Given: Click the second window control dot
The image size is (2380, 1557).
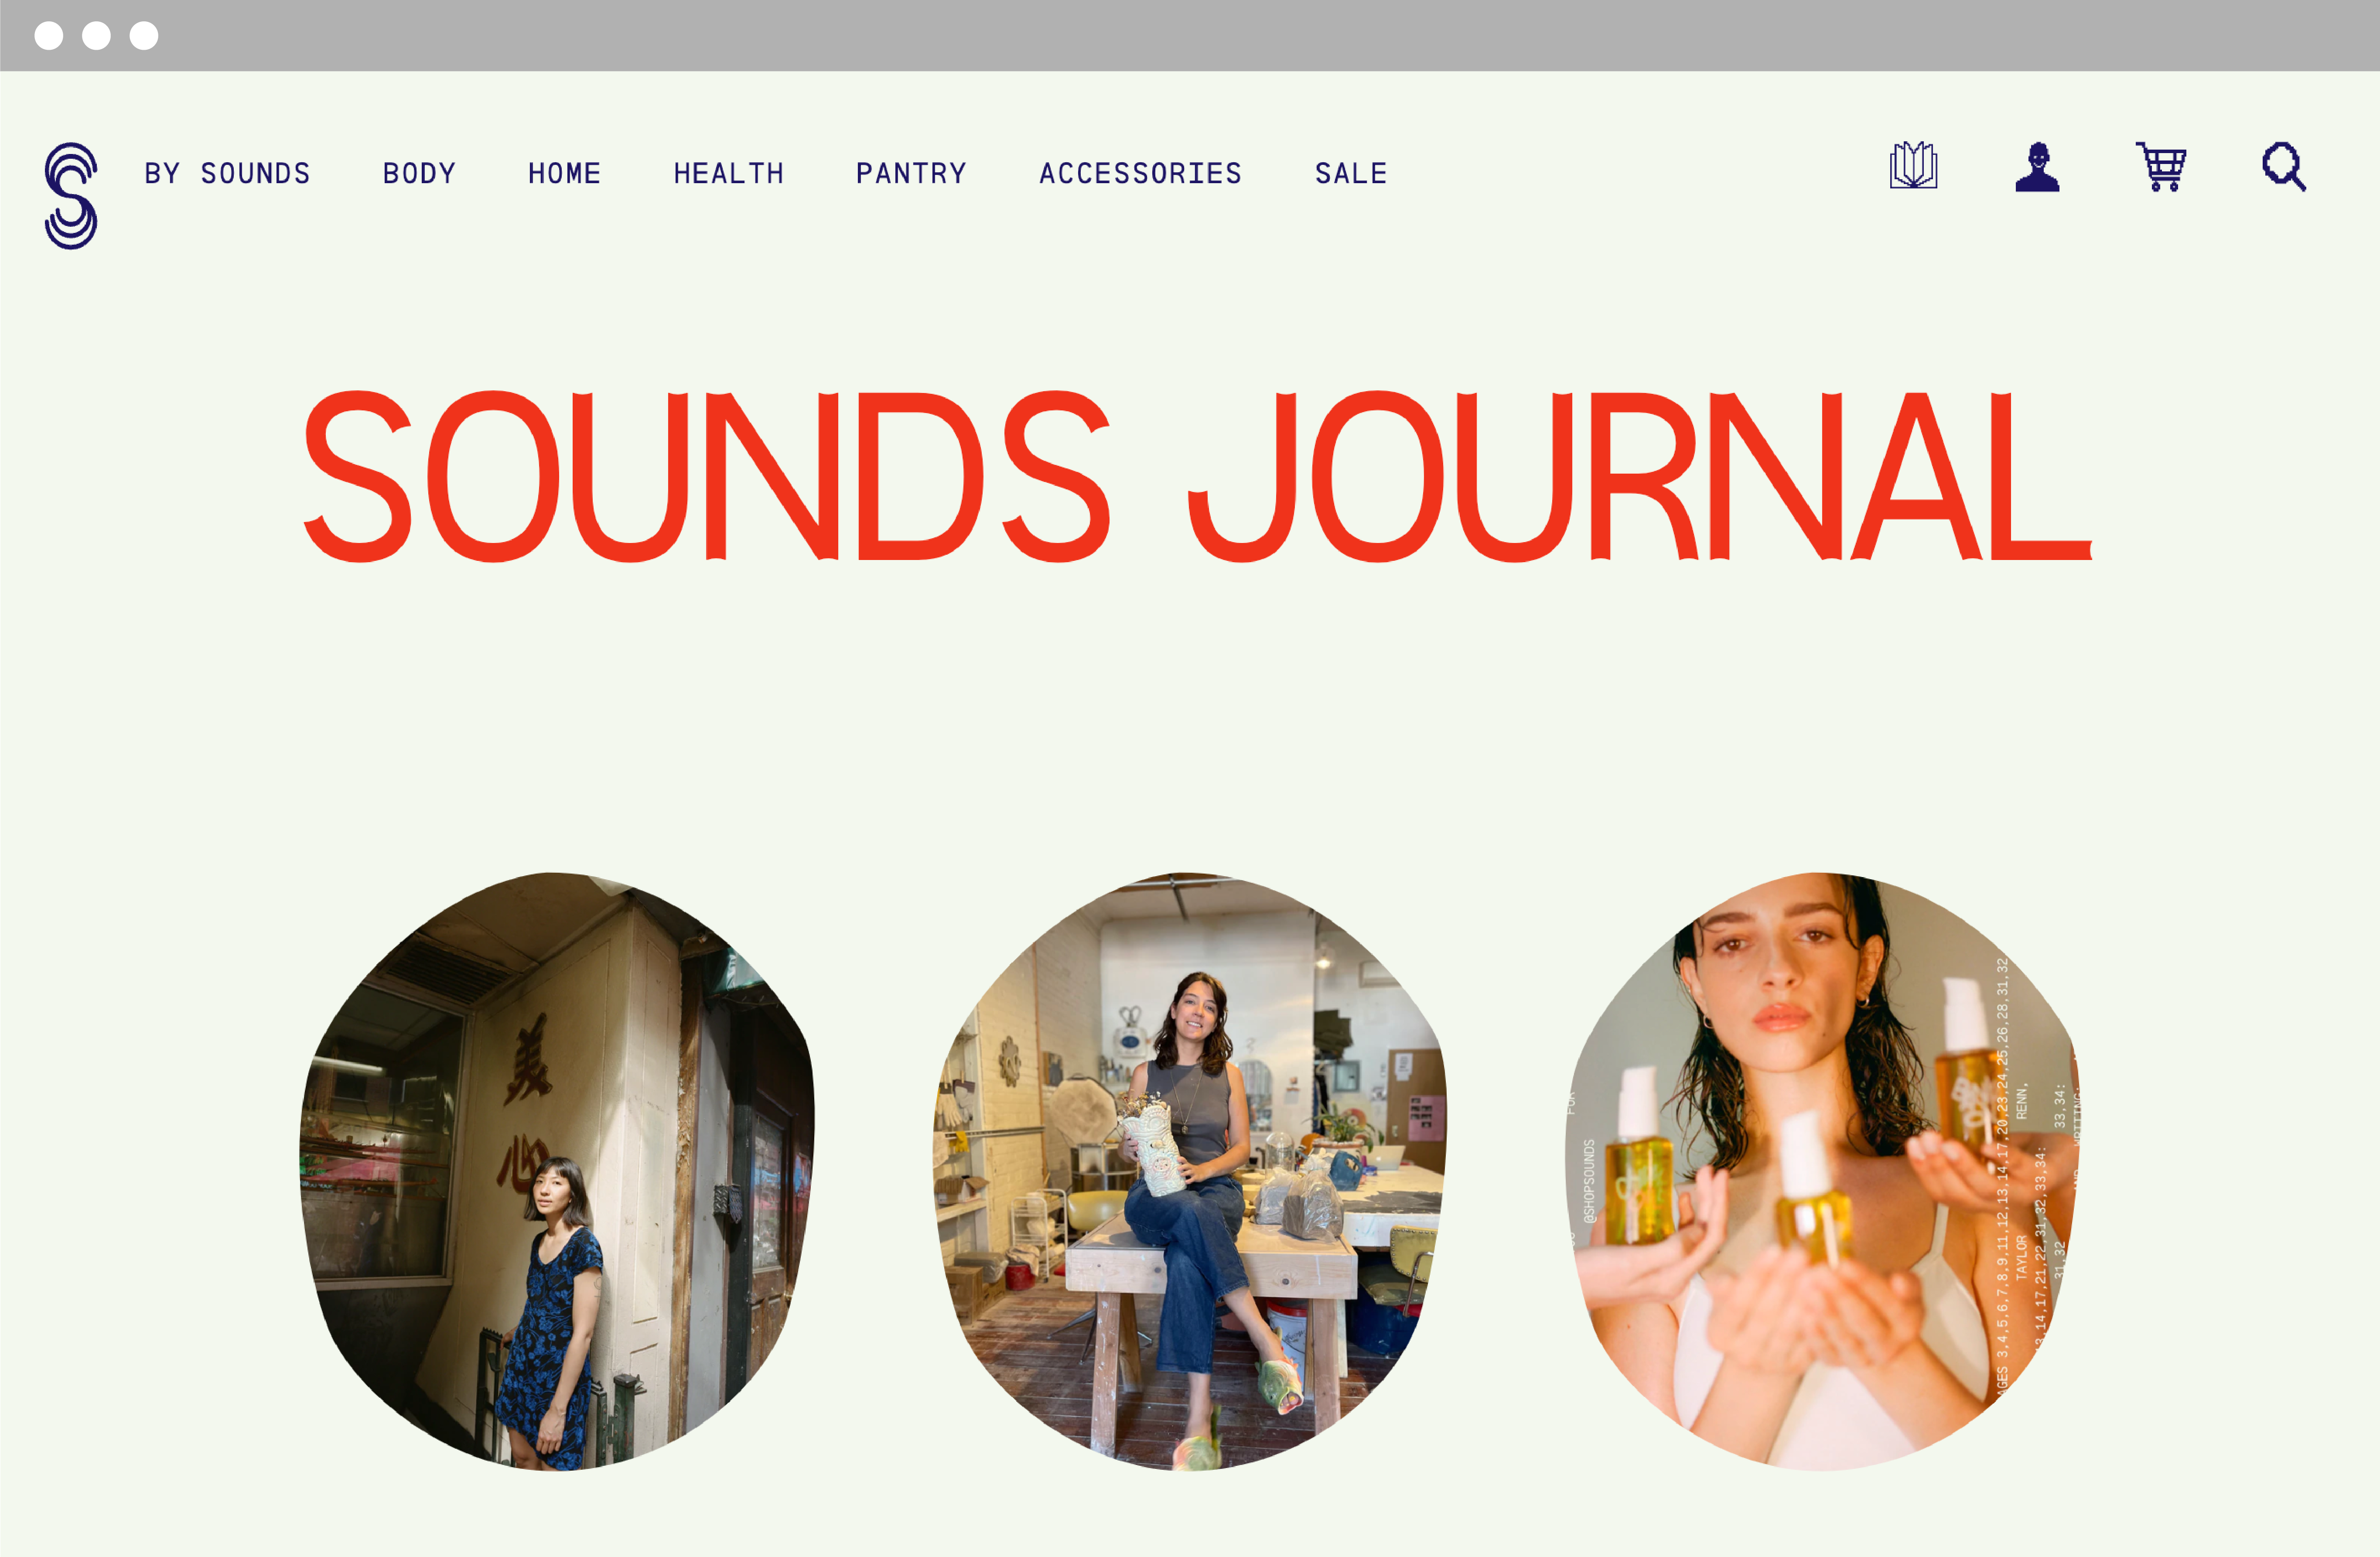Looking at the screenshot, I should 96,36.
